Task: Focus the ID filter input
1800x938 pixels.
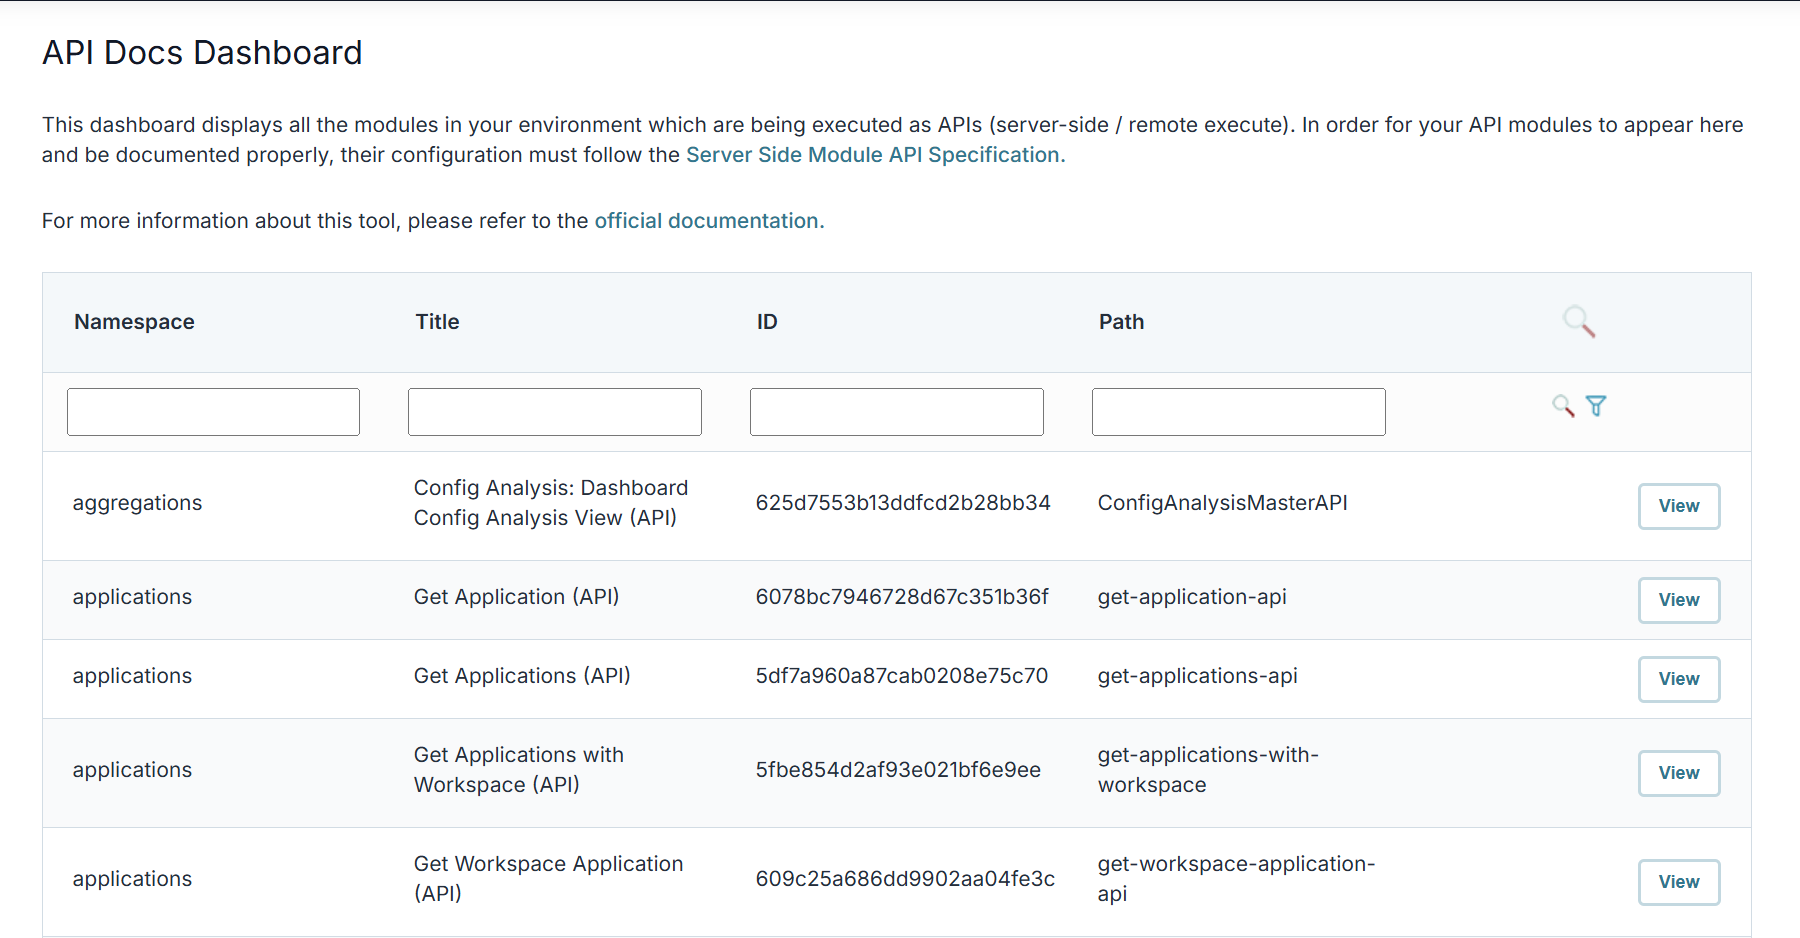Action: pyautogui.click(x=897, y=412)
